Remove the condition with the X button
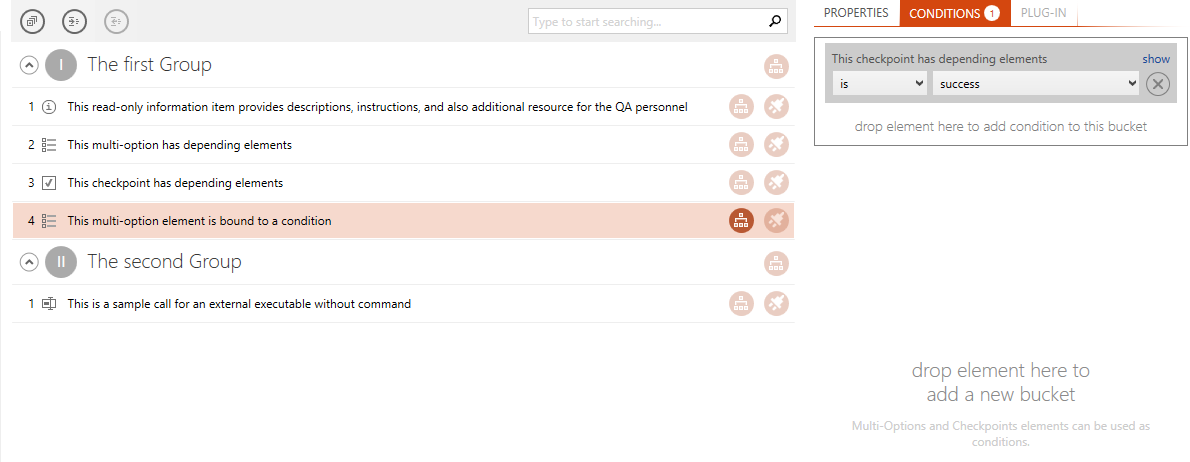The image size is (1190, 462). pos(1157,84)
